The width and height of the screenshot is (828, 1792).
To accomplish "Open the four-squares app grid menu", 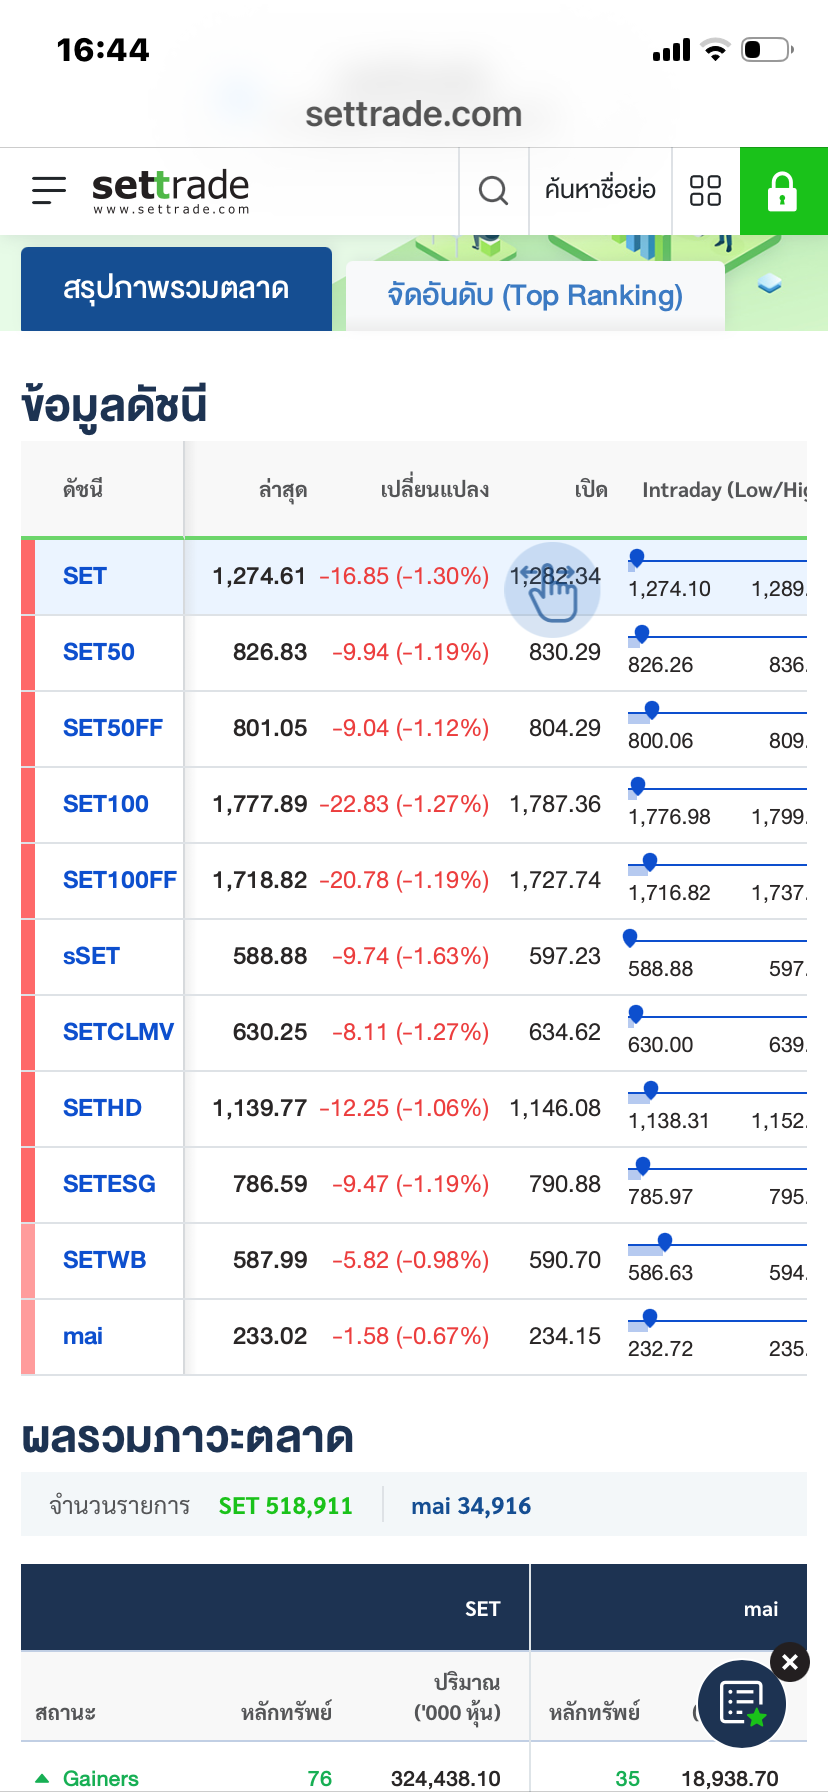I will (705, 190).
